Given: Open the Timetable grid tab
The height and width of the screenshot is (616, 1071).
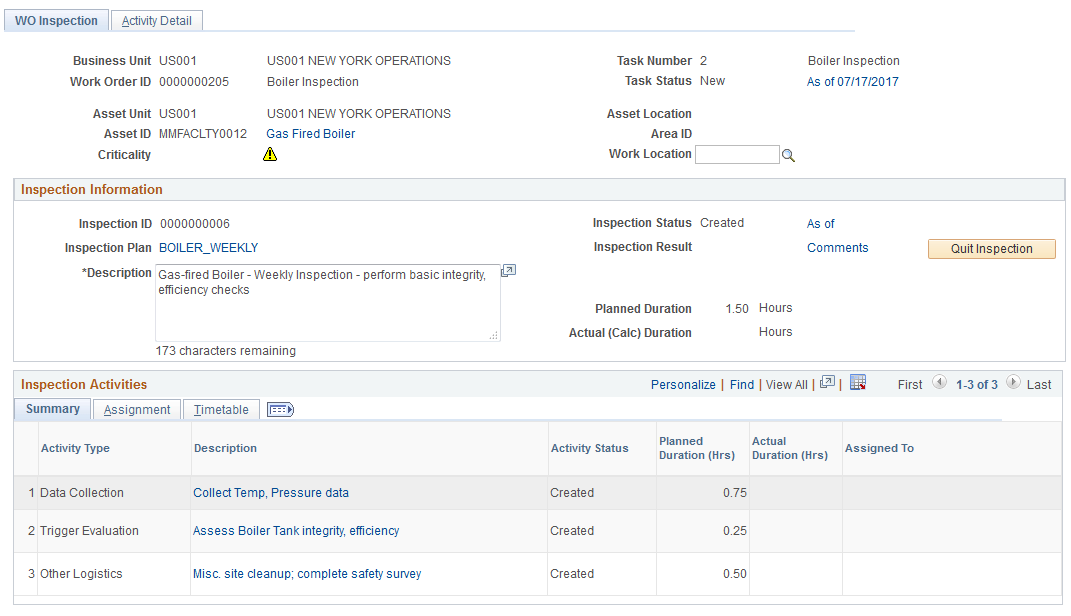Looking at the screenshot, I should coord(221,410).
